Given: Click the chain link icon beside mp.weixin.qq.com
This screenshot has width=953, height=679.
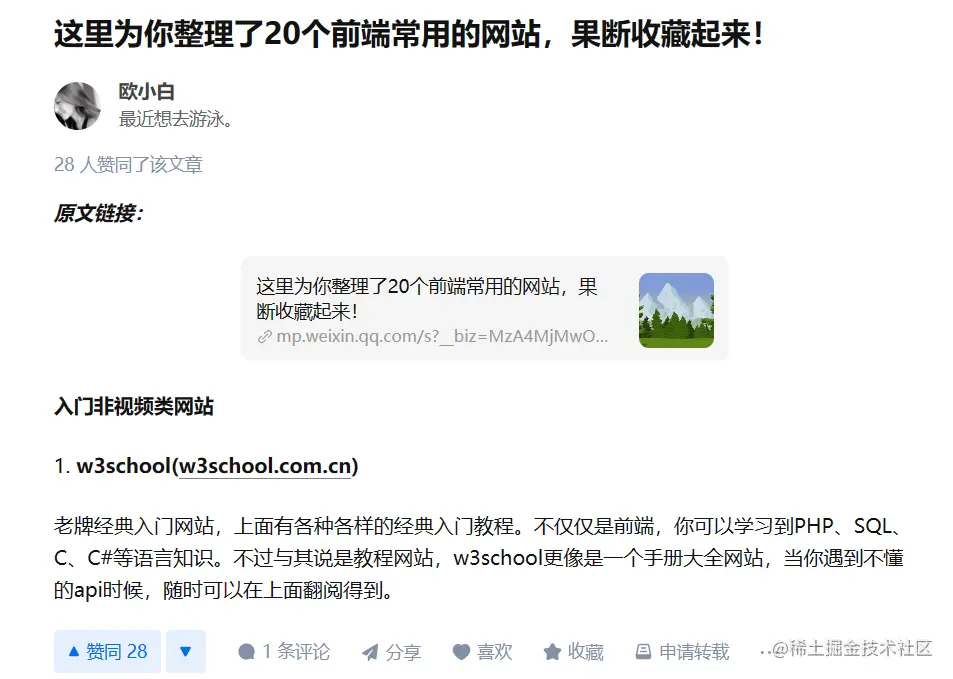Looking at the screenshot, I should tap(264, 337).
